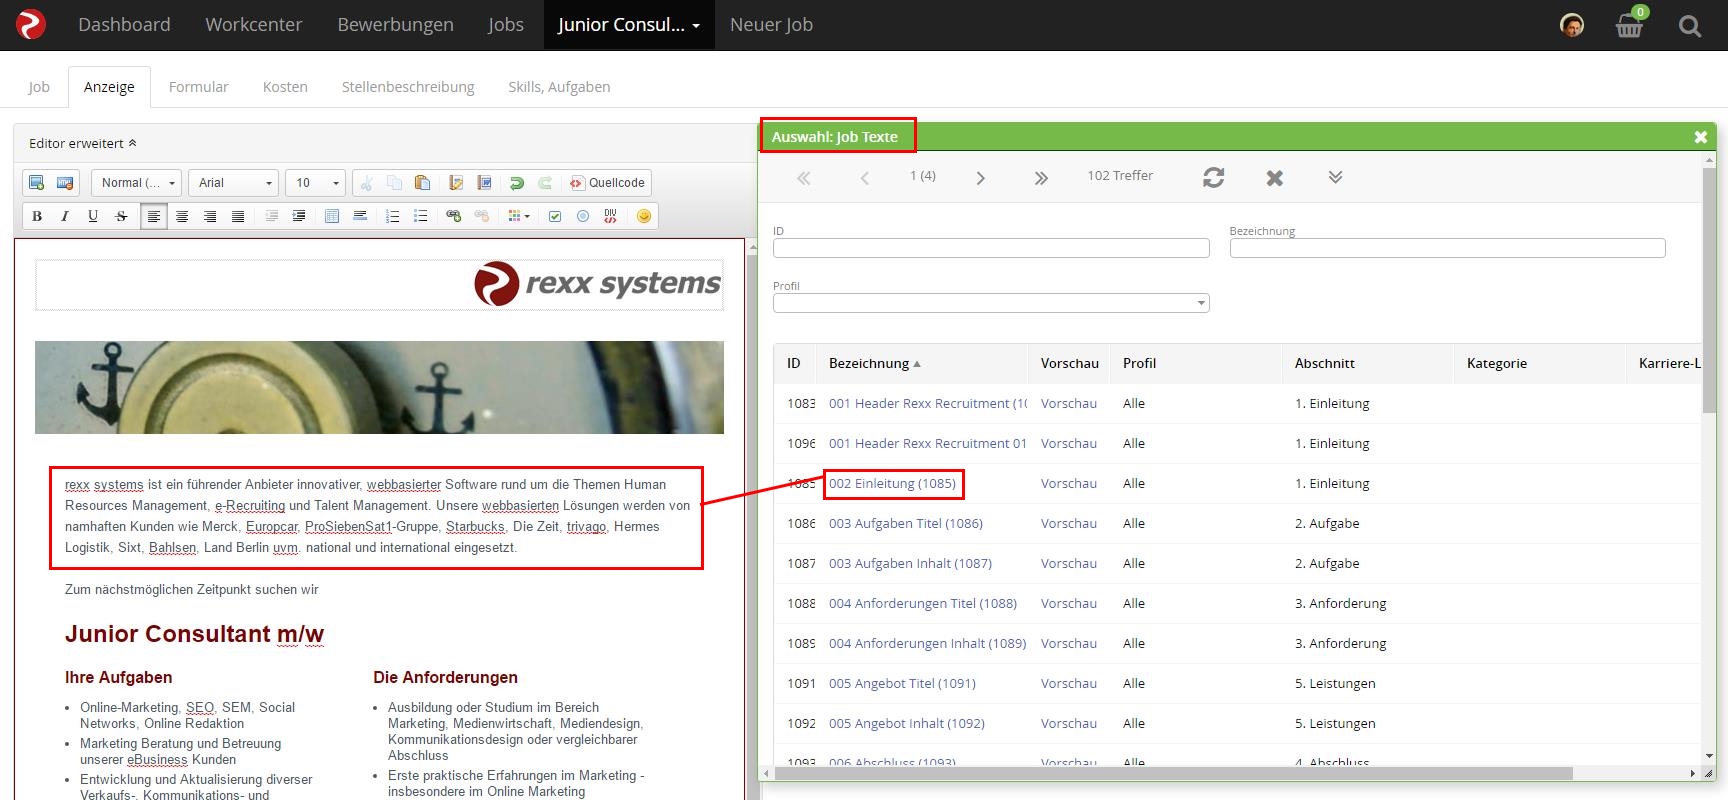Insert a checkbox form element
The height and width of the screenshot is (800, 1728).
pos(555,216)
